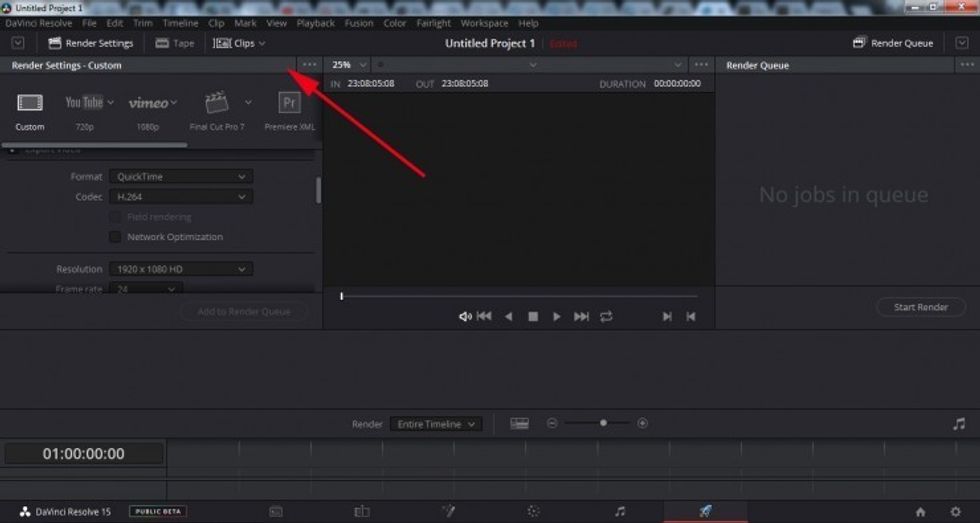Image resolution: width=980 pixels, height=523 pixels.
Task: Play the viewer forward
Action: point(557,317)
